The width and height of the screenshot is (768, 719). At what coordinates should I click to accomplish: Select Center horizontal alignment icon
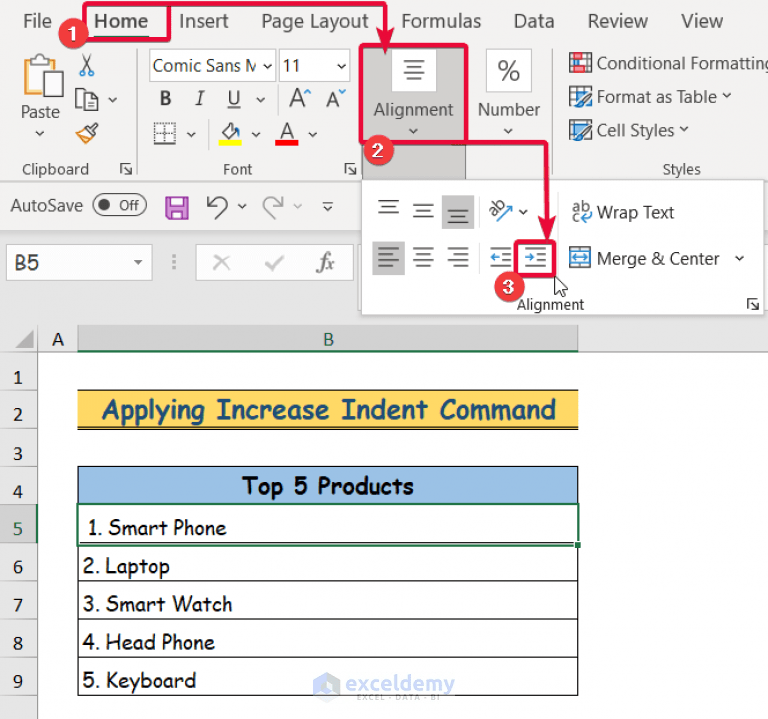tap(423, 258)
